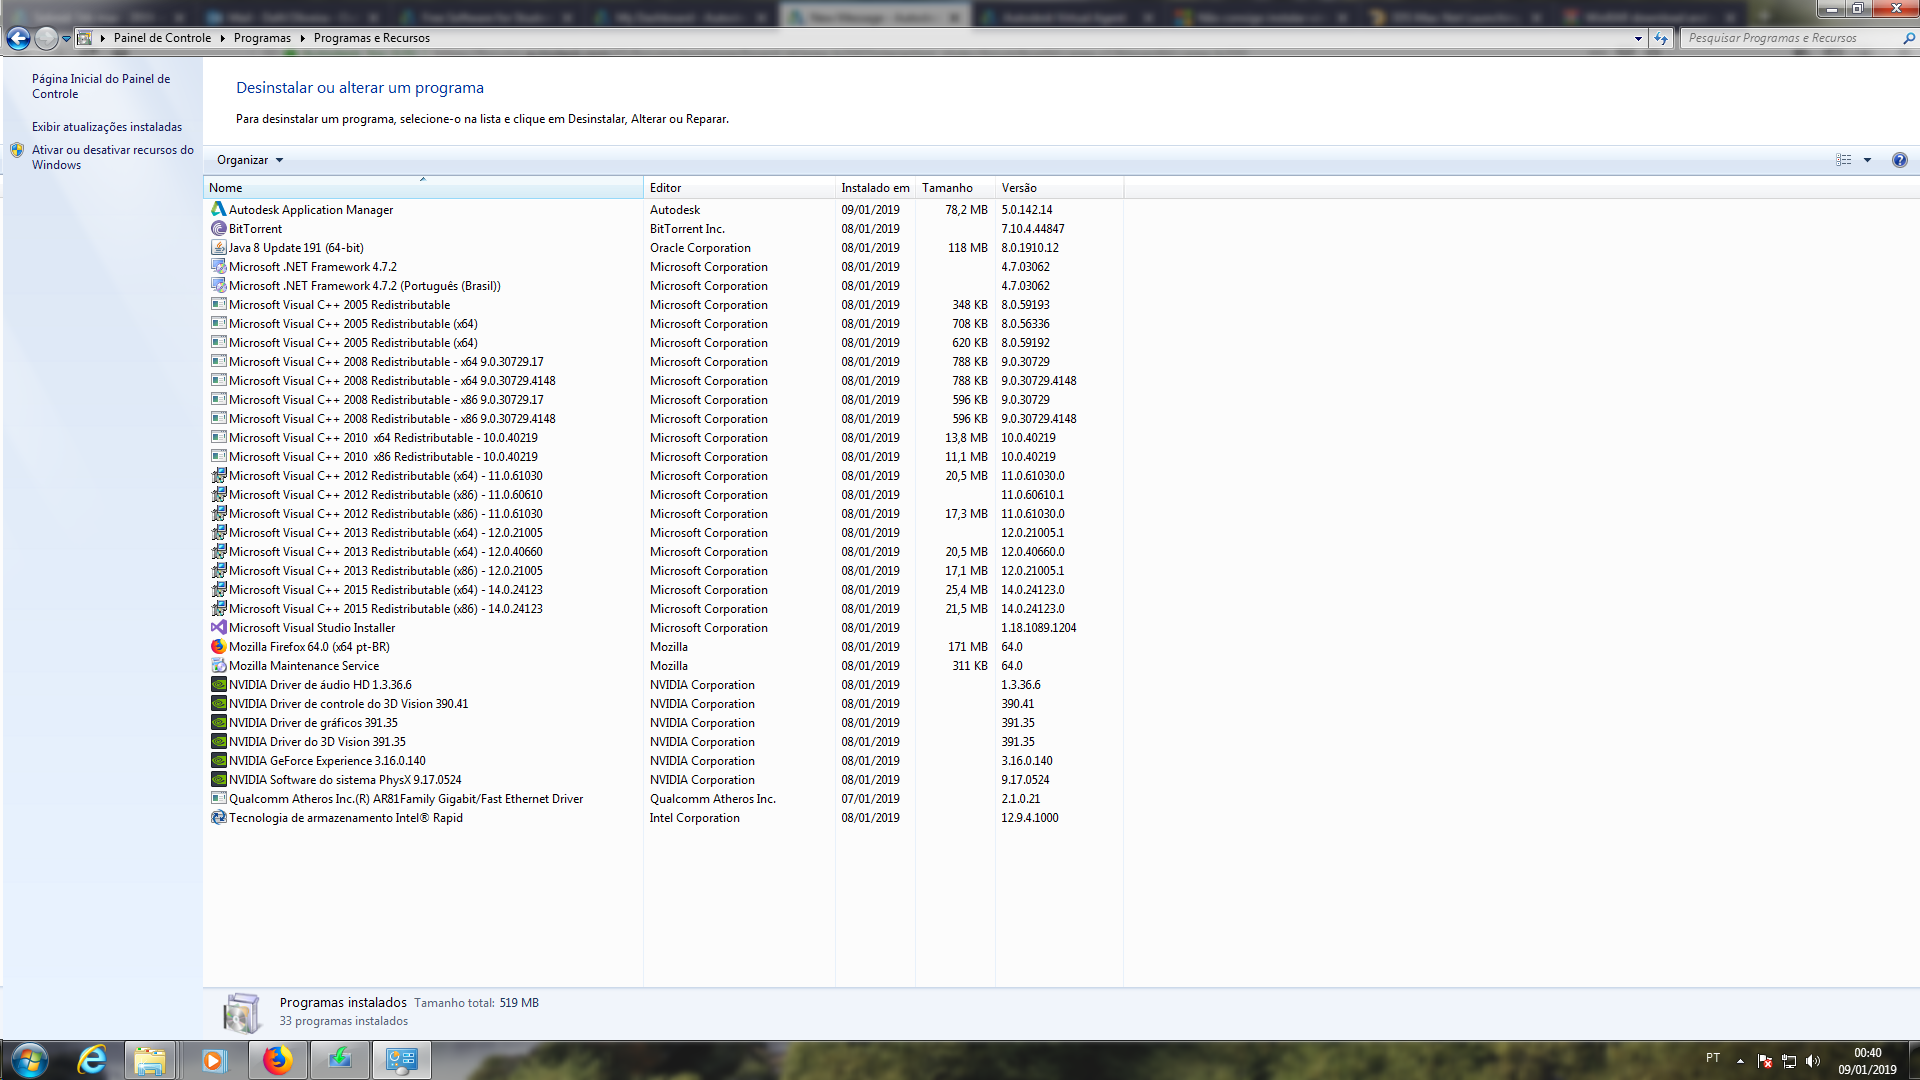Viewport: 1920px width, 1080px height.
Task: Click Ativar ou desativar recursos do Windows
Action: click(x=113, y=157)
